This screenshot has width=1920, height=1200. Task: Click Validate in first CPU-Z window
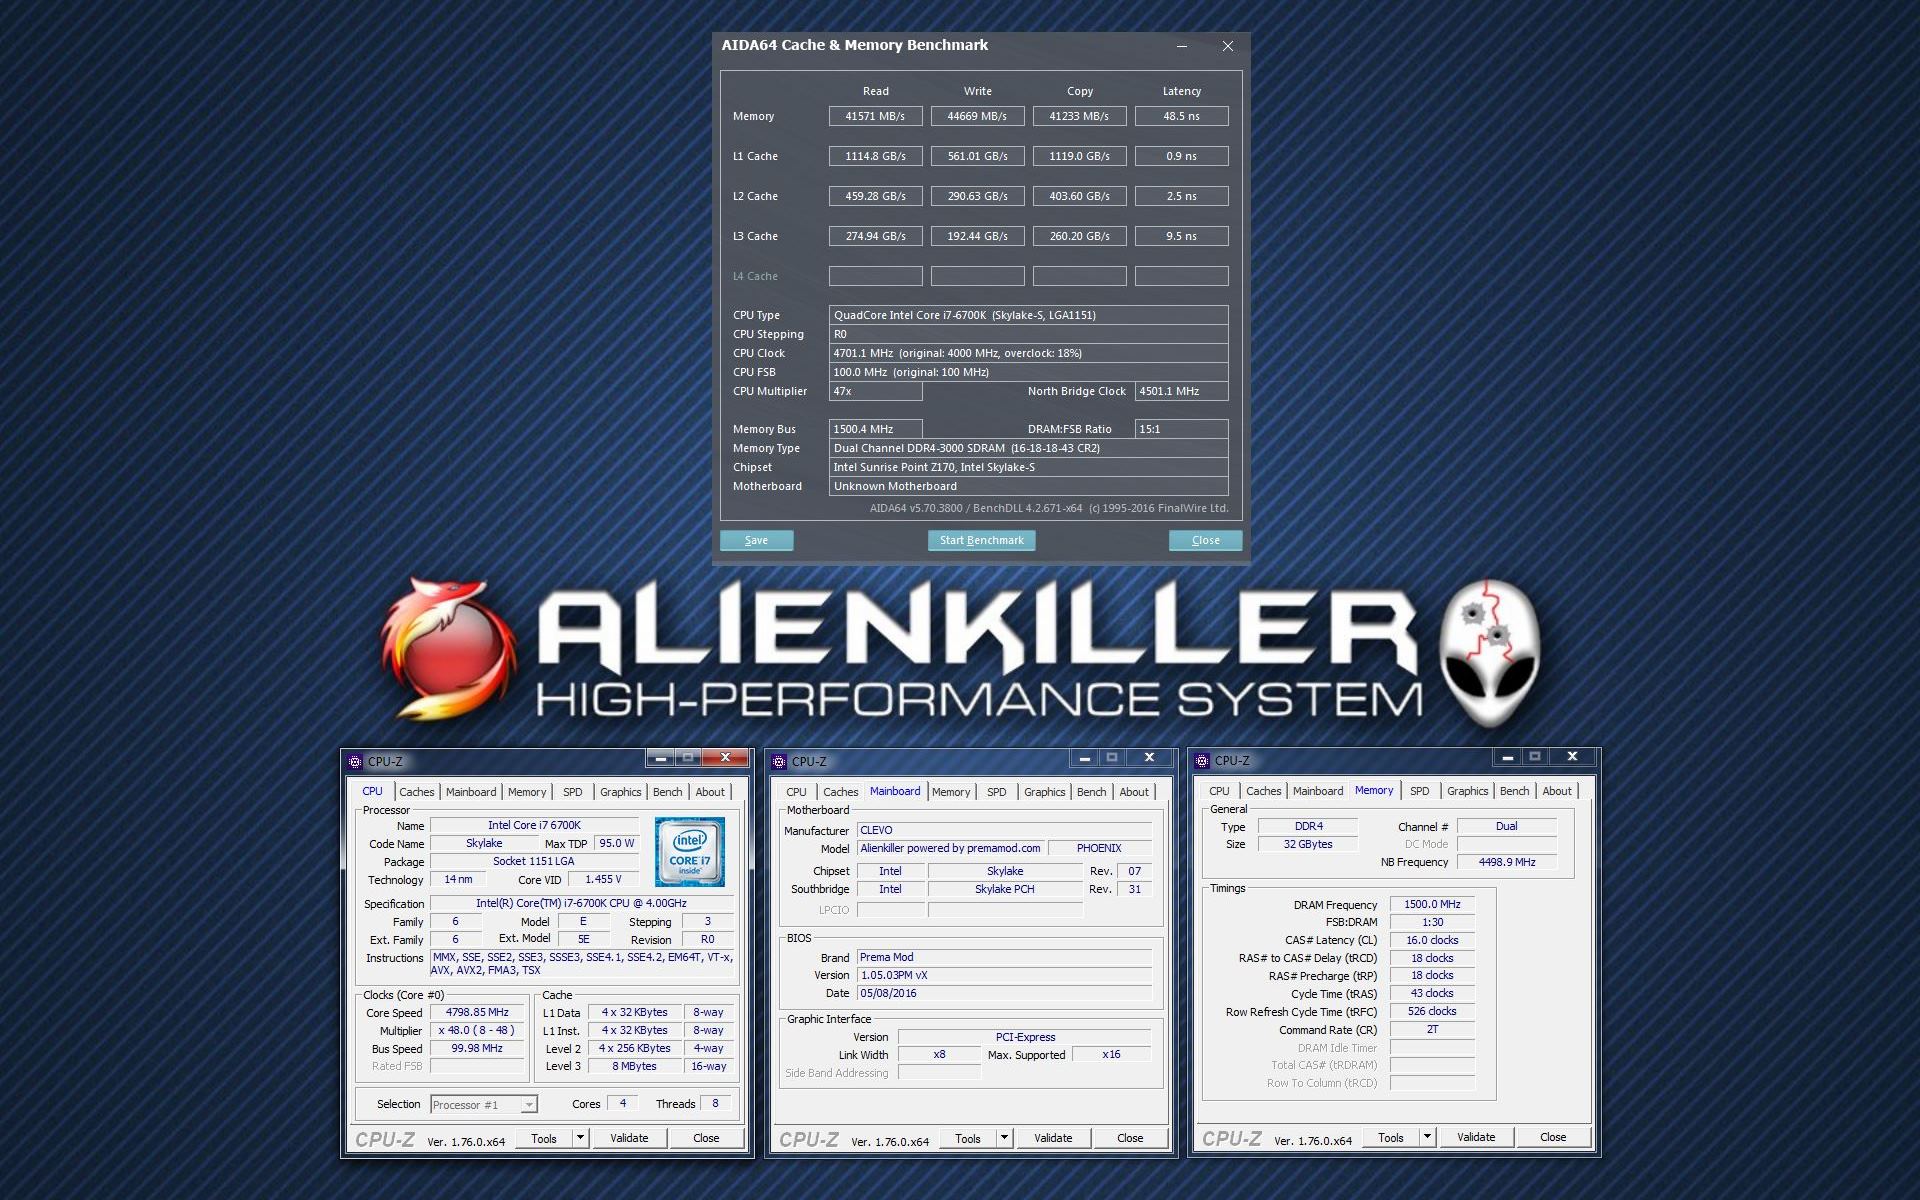629,1138
